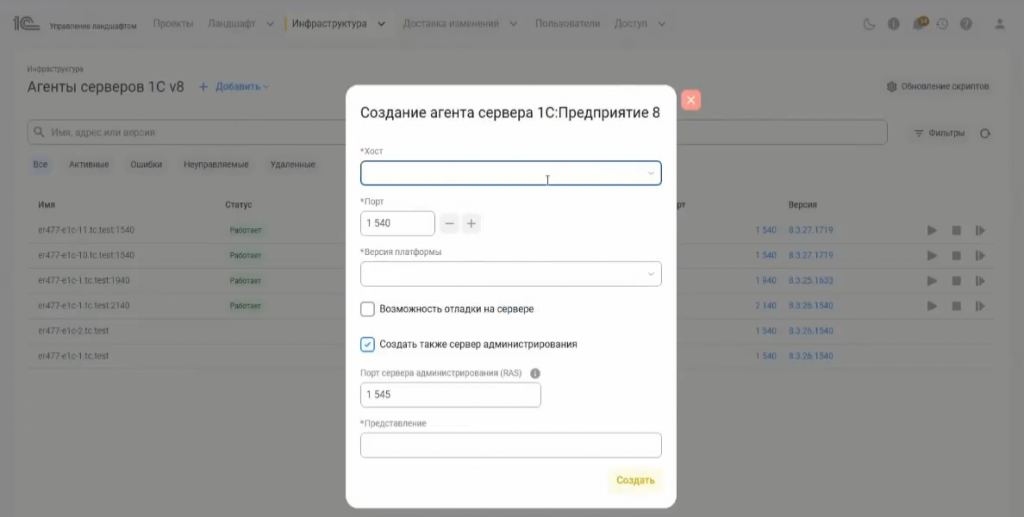Select the Удаленные filter tab
The height and width of the screenshot is (517, 1024).
[293, 164]
